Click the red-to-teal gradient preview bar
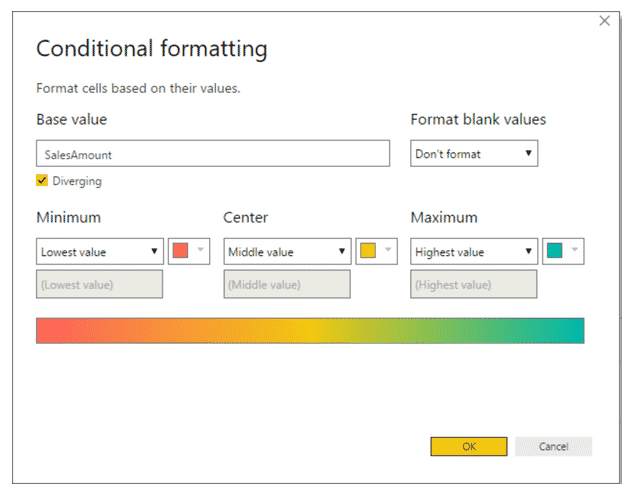 click(x=310, y=331)
